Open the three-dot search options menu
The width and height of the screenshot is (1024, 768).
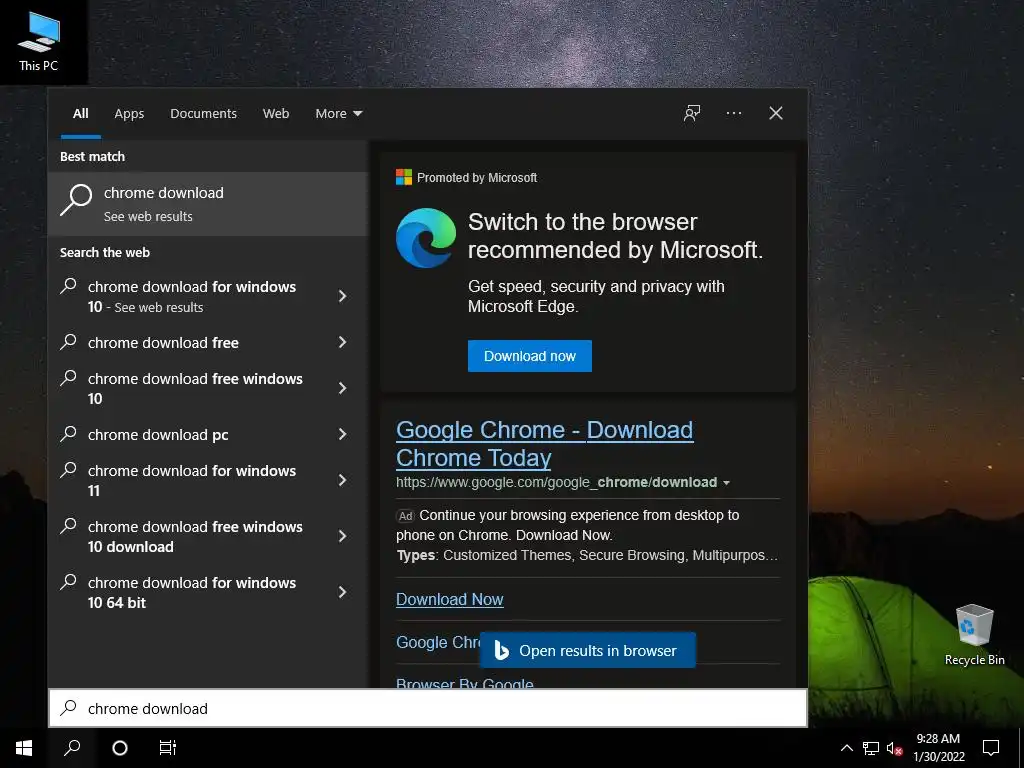733,113
